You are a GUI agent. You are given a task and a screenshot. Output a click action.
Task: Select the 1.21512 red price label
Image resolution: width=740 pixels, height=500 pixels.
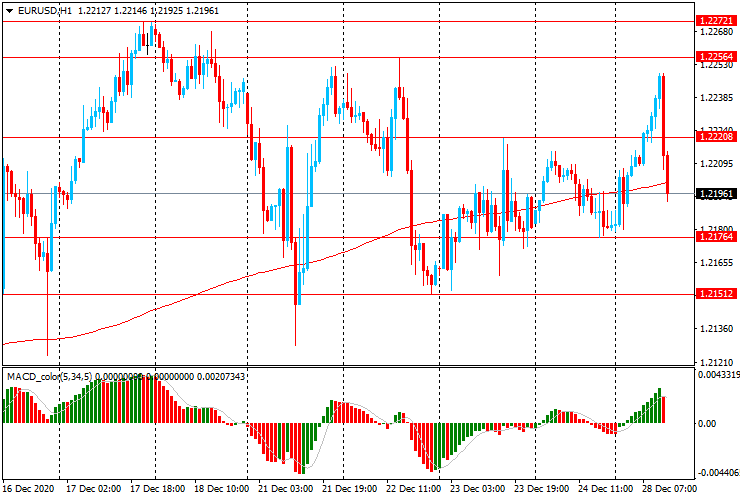coord(716,294)
